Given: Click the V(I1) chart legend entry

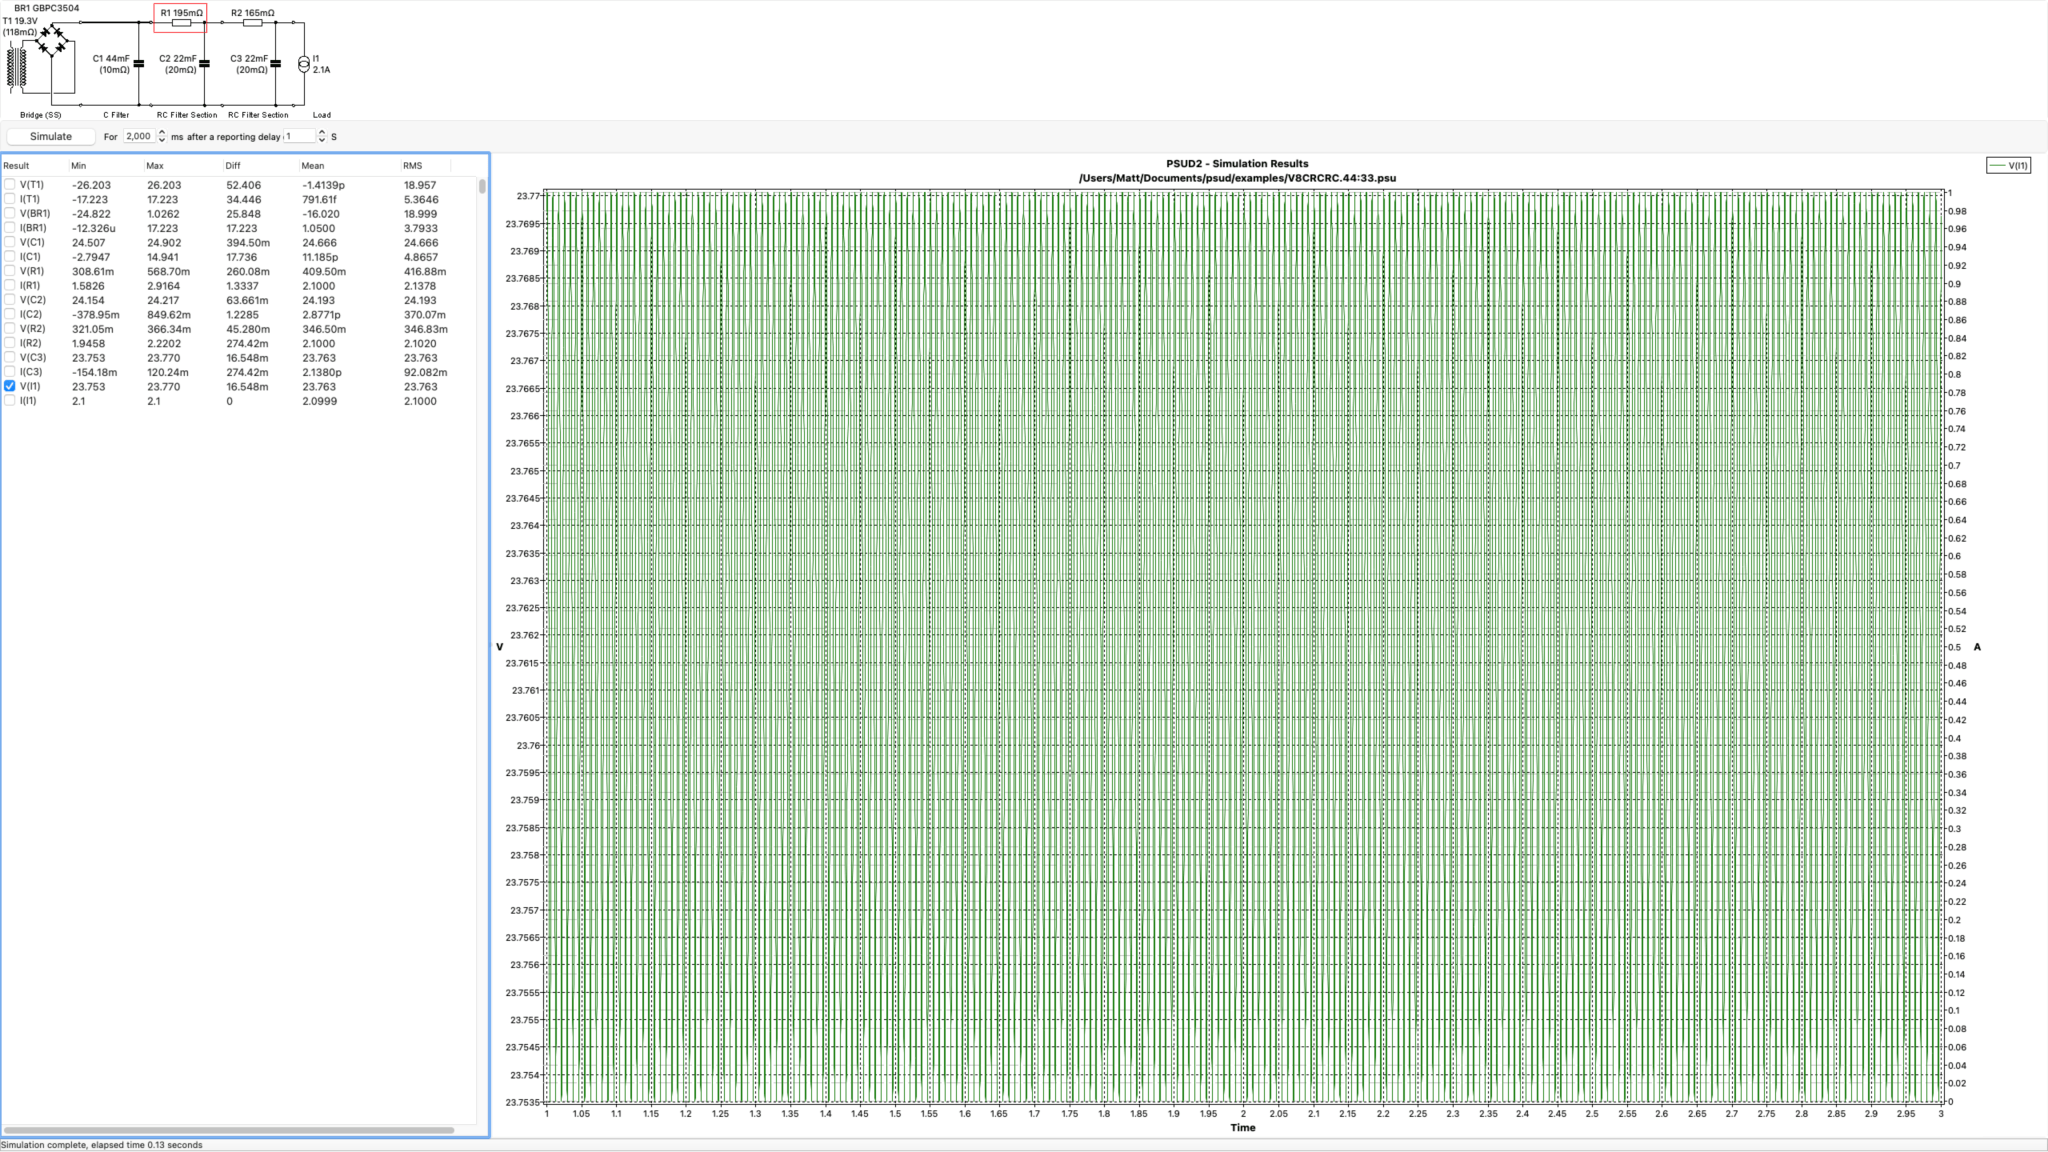Looking at the screenshot, I should [2008, 166].
